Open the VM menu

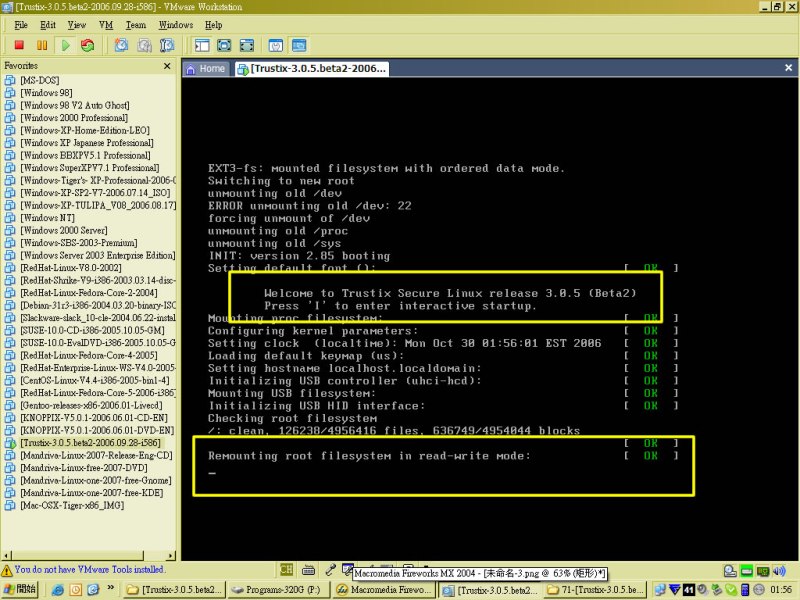[106, 25]
